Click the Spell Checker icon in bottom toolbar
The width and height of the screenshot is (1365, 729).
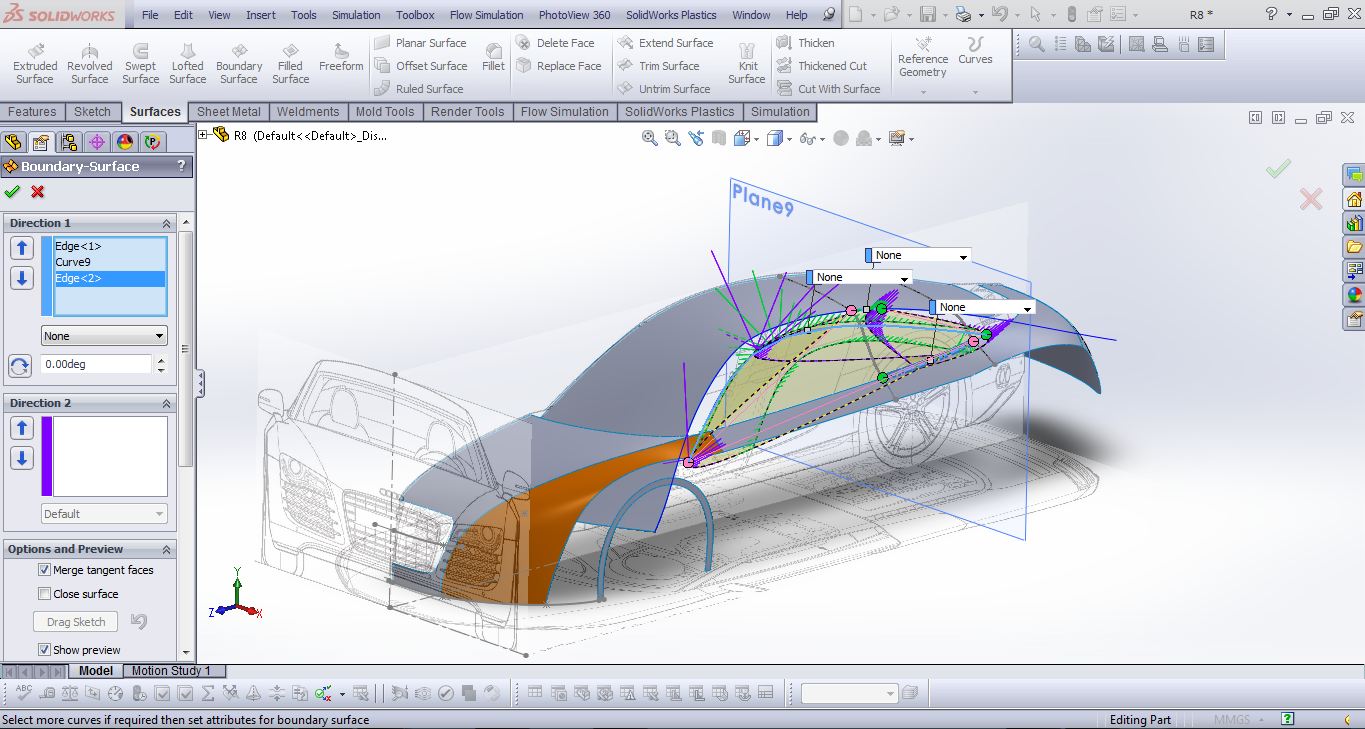[23, 693]
